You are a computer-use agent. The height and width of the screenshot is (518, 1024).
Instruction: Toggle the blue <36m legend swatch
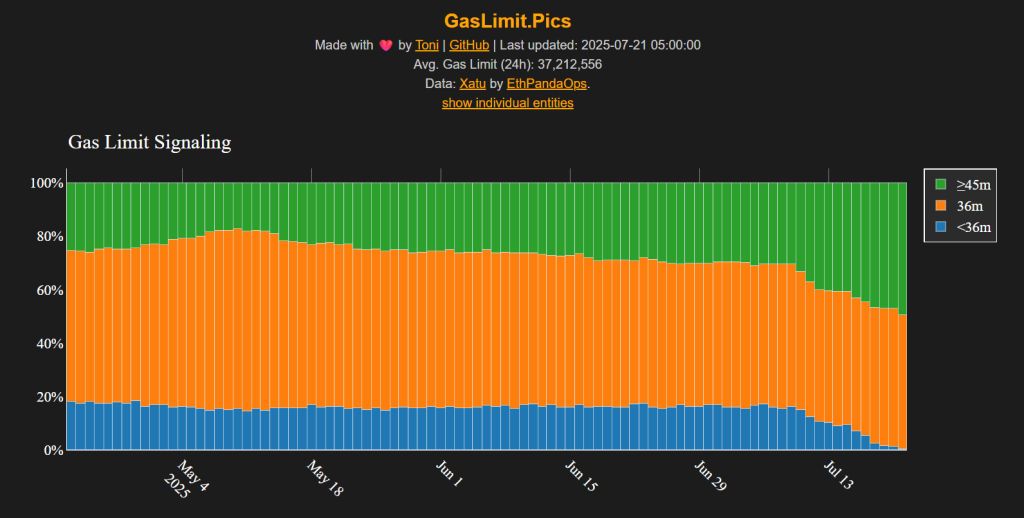point(941,228)
